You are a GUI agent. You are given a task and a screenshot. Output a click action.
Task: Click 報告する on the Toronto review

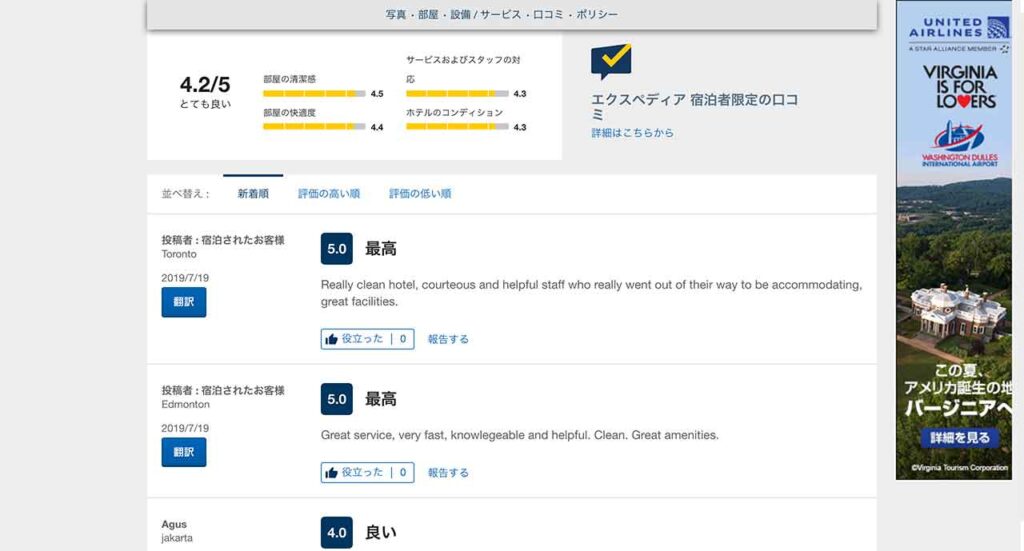(x=448, y=339)
